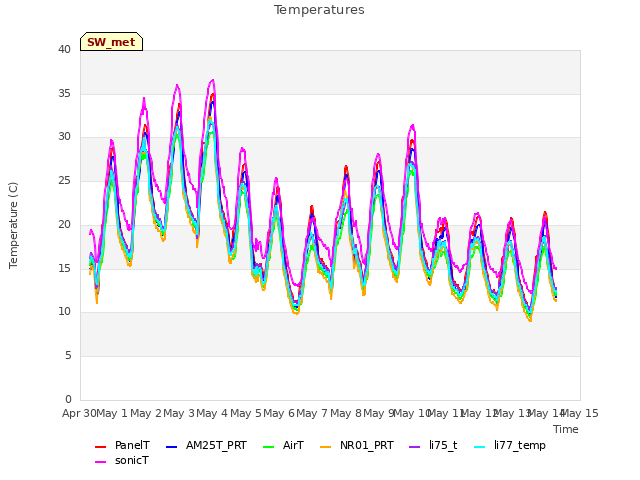Image resolution: width=640 pixels, height=480 pixels.
Task: Click the red PanelT legend color marker
Action: click(100, 447)
